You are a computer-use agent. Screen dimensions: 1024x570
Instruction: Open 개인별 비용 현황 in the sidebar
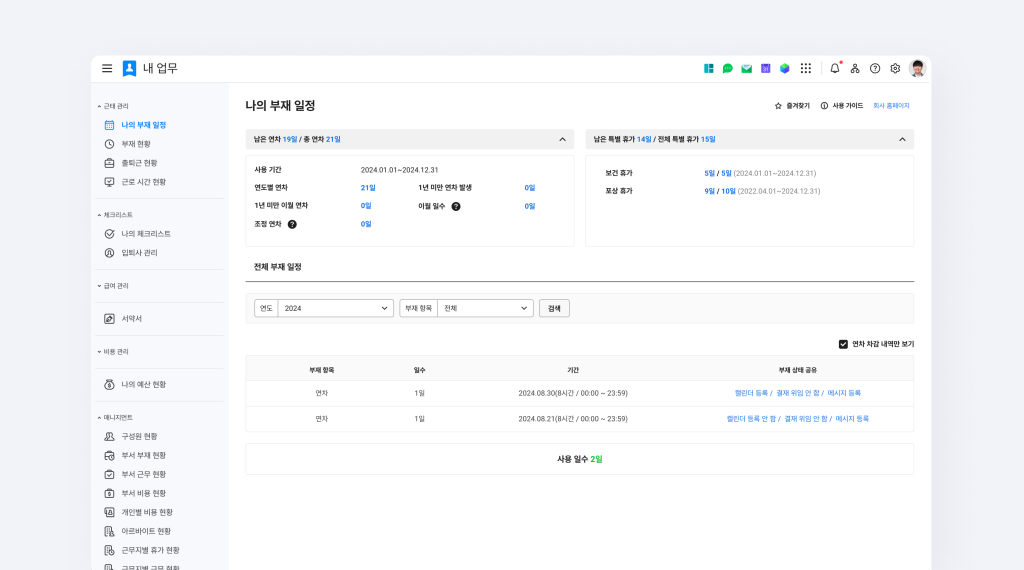(x=147, y=512)
